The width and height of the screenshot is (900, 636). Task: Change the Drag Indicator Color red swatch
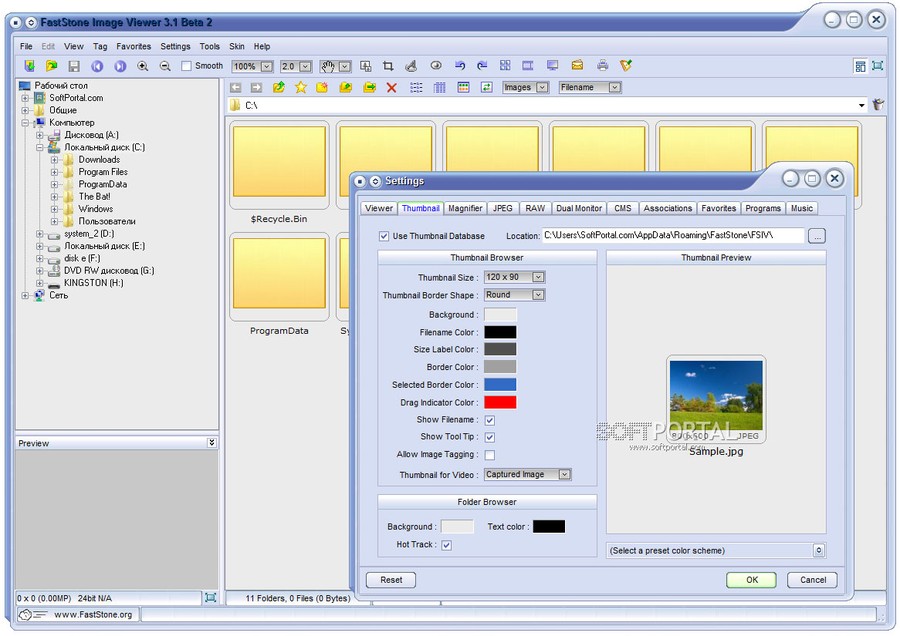click(500, 402)
